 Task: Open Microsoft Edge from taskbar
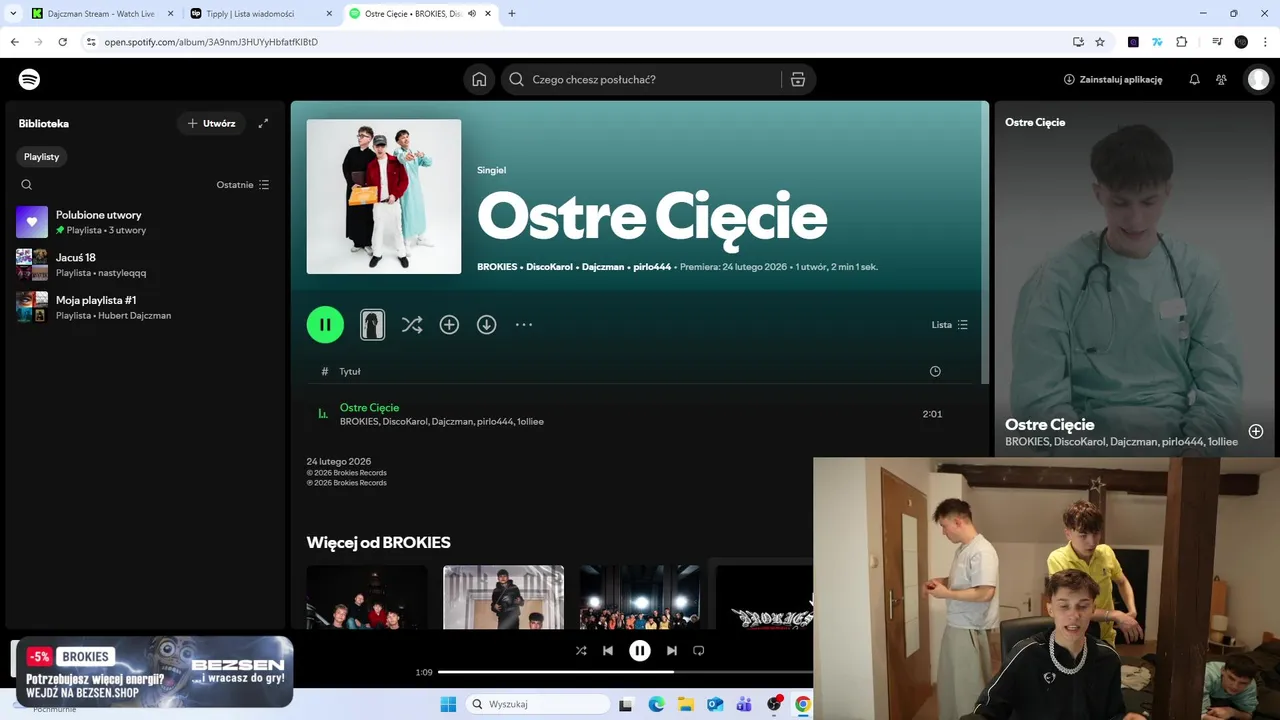point(656,704)
